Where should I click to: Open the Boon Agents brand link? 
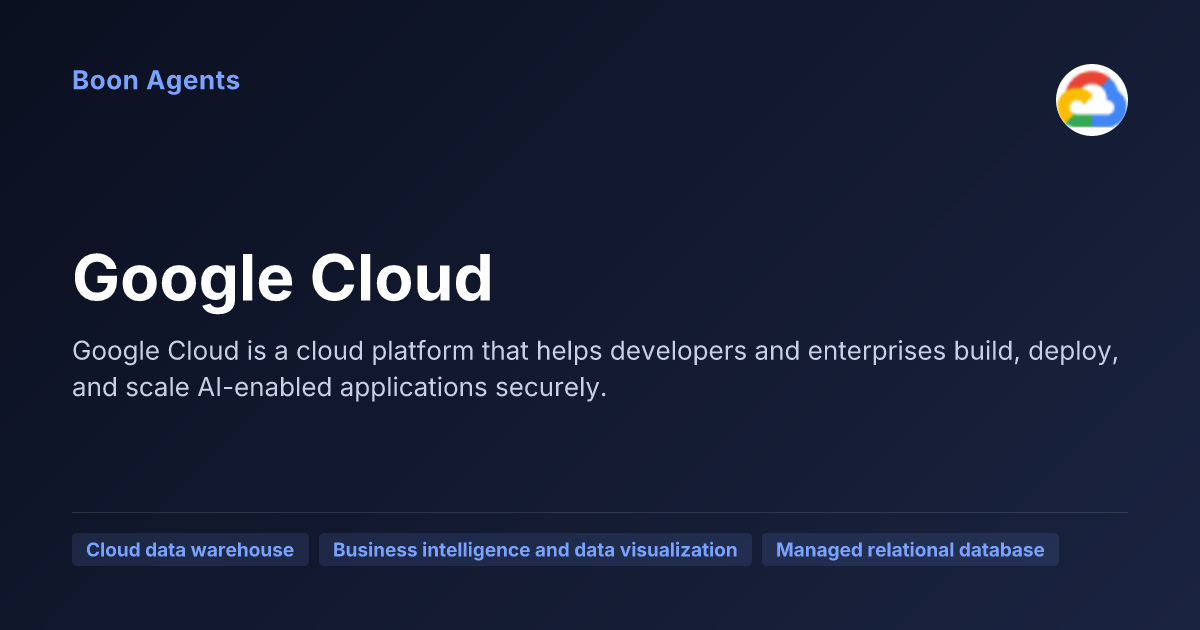coord(156,80)
